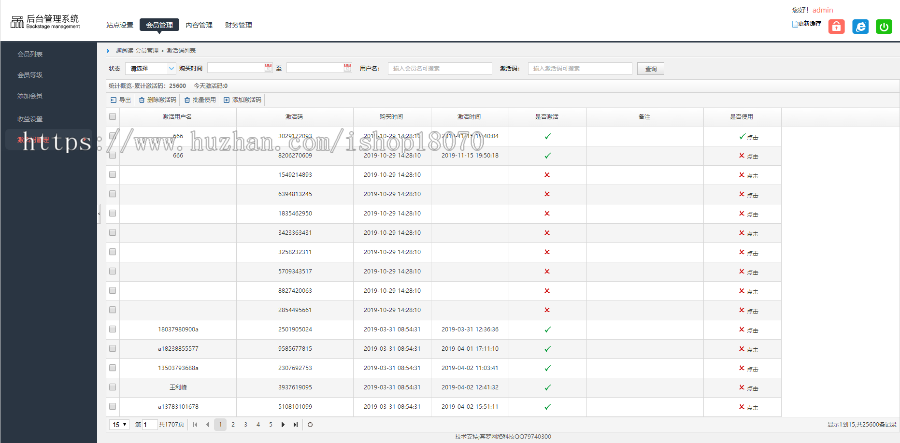
Task: Open the rows-per-page dropdown showing 15
Action: click(x=120, y=425)
